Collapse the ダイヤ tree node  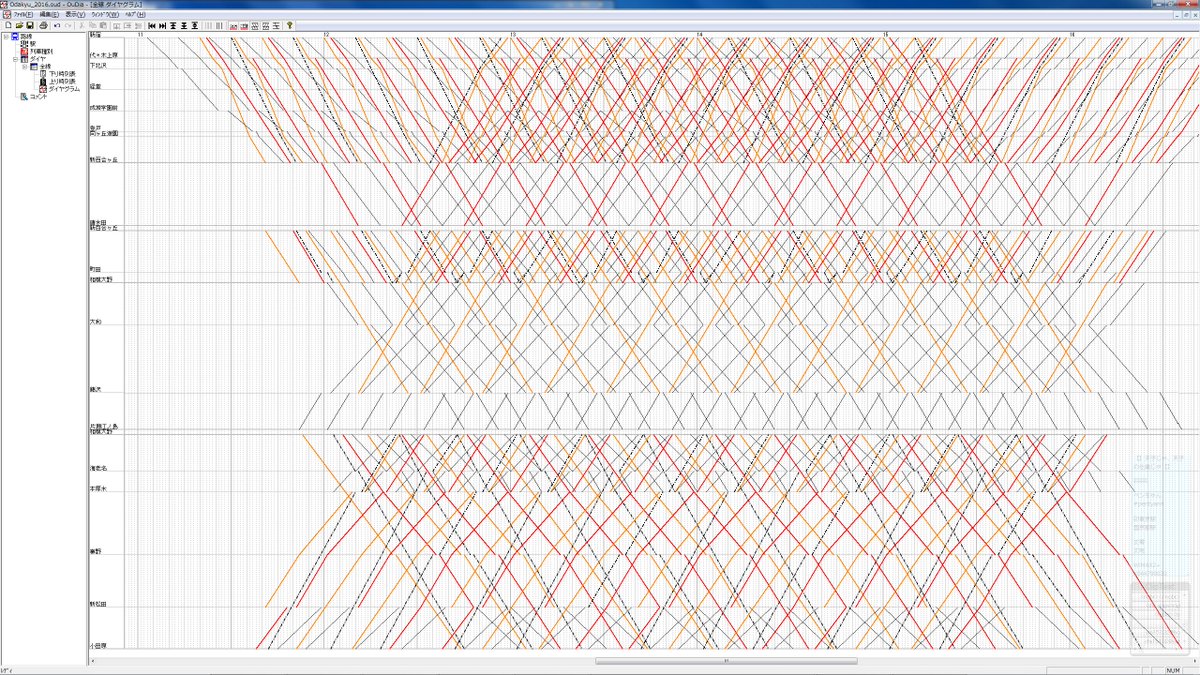click(15, 59)
